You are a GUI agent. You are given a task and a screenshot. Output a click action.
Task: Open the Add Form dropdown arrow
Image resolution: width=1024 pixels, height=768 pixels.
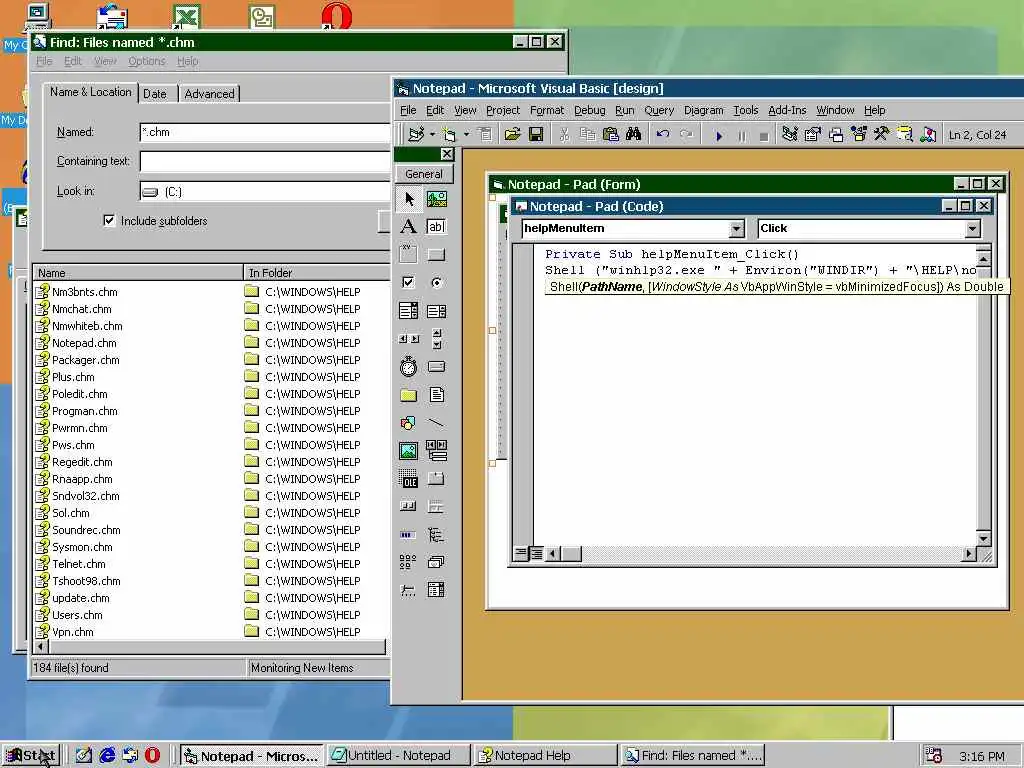[x=466, y=135]
